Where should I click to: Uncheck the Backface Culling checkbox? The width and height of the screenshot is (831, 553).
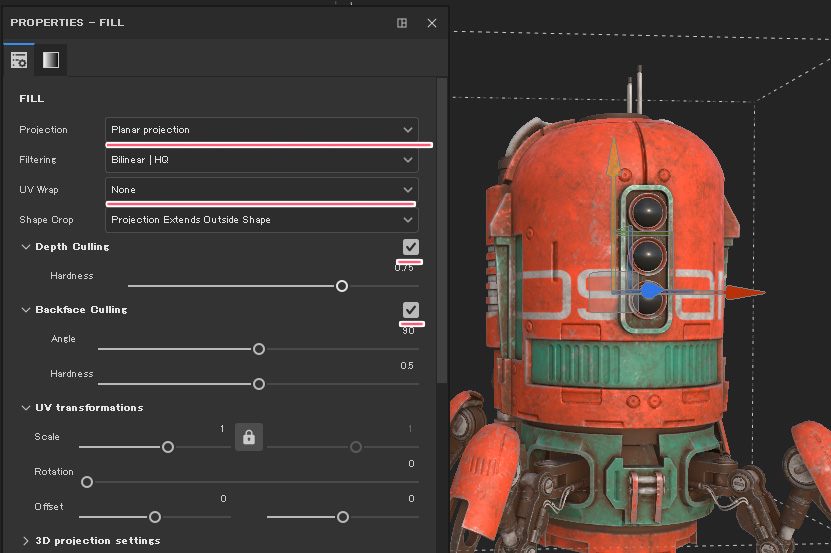point(410,310)
